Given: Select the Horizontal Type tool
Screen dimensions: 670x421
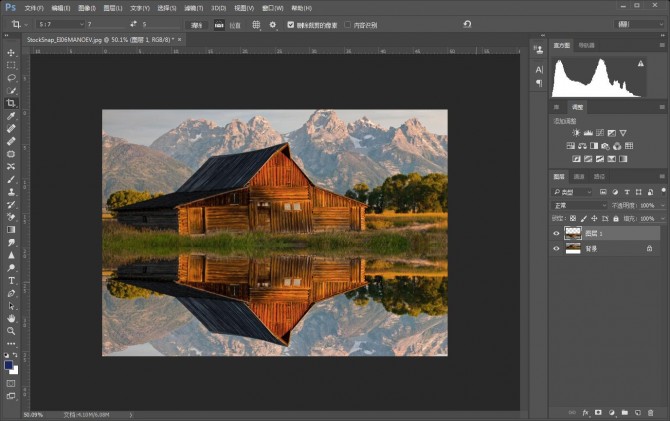Looking at the screenshot, I should [11, 281].
